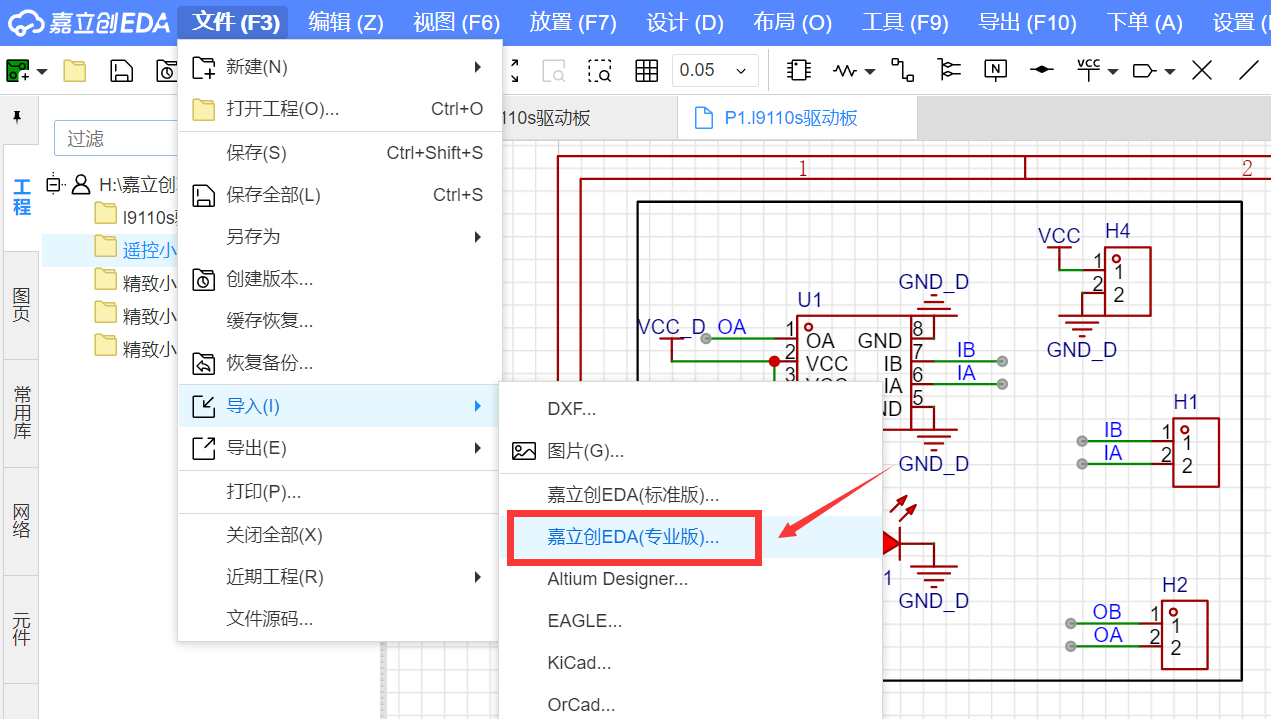Choose Altium Designer... import option
1271x719 pixels.
pos(691,579)
